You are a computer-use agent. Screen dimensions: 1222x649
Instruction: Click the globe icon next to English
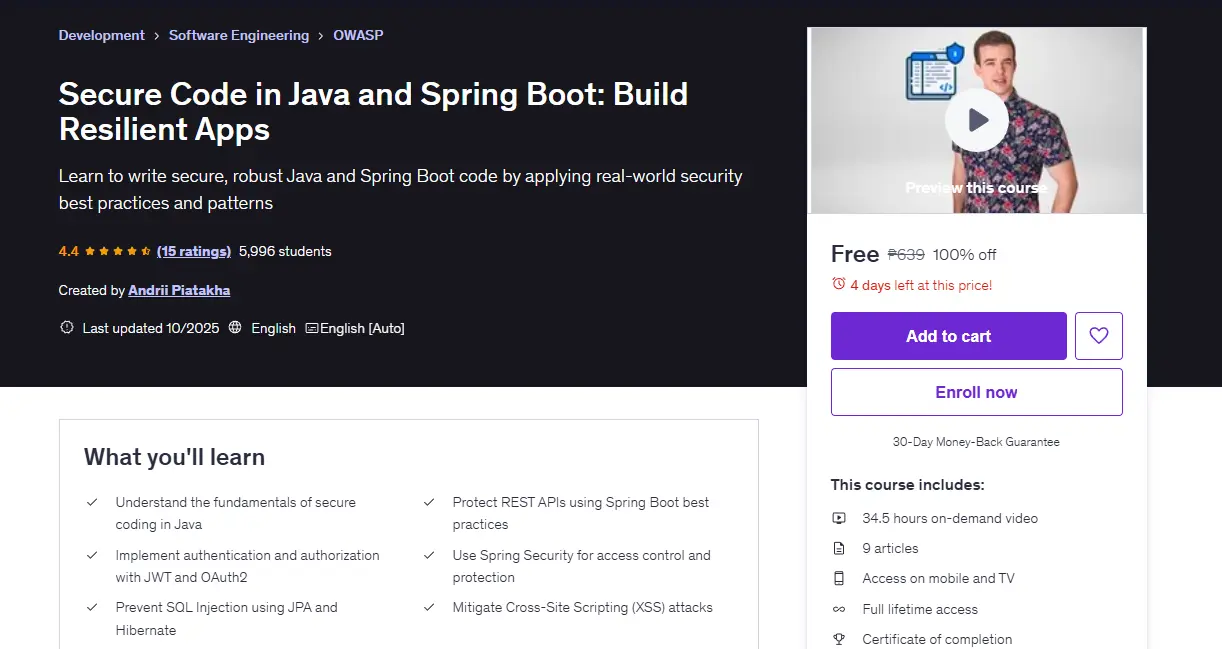[x=235, y=328]
